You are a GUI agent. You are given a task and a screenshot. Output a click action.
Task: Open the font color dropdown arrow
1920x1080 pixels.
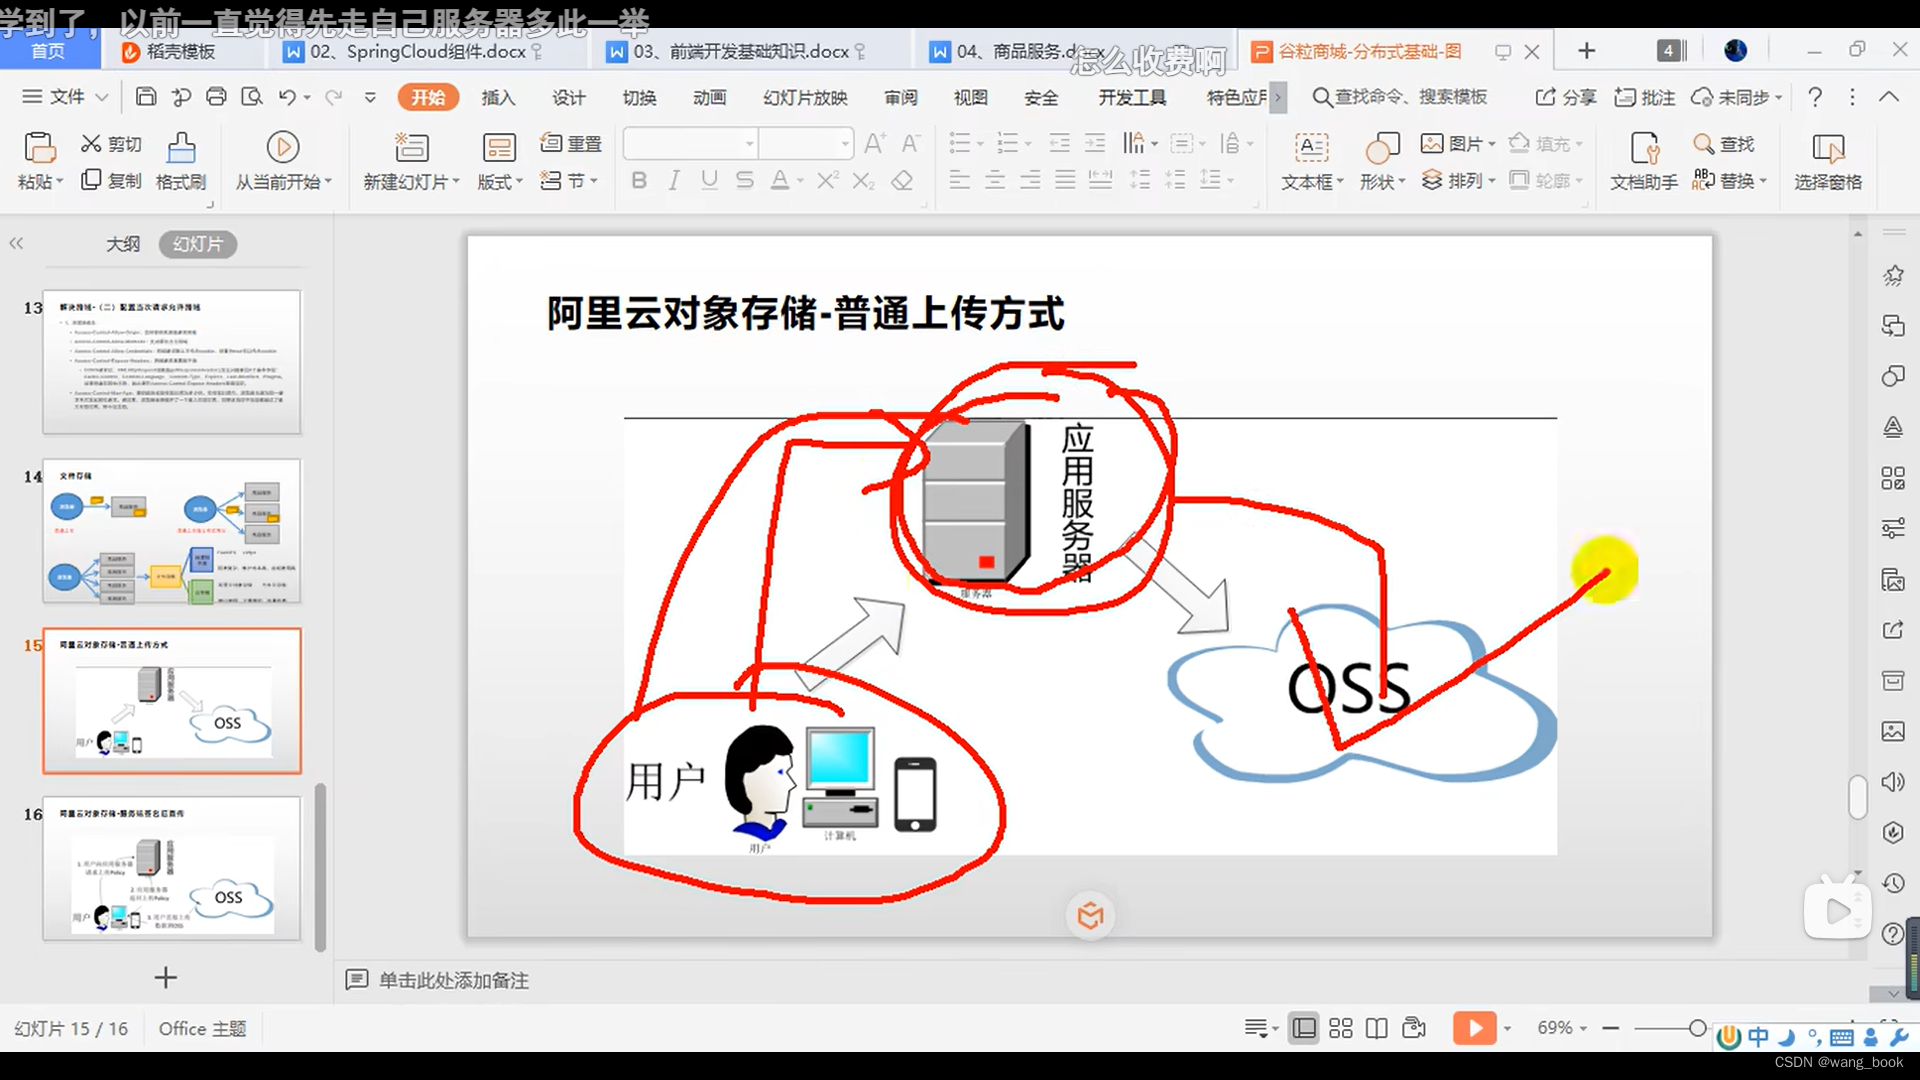tap(801, 181)
